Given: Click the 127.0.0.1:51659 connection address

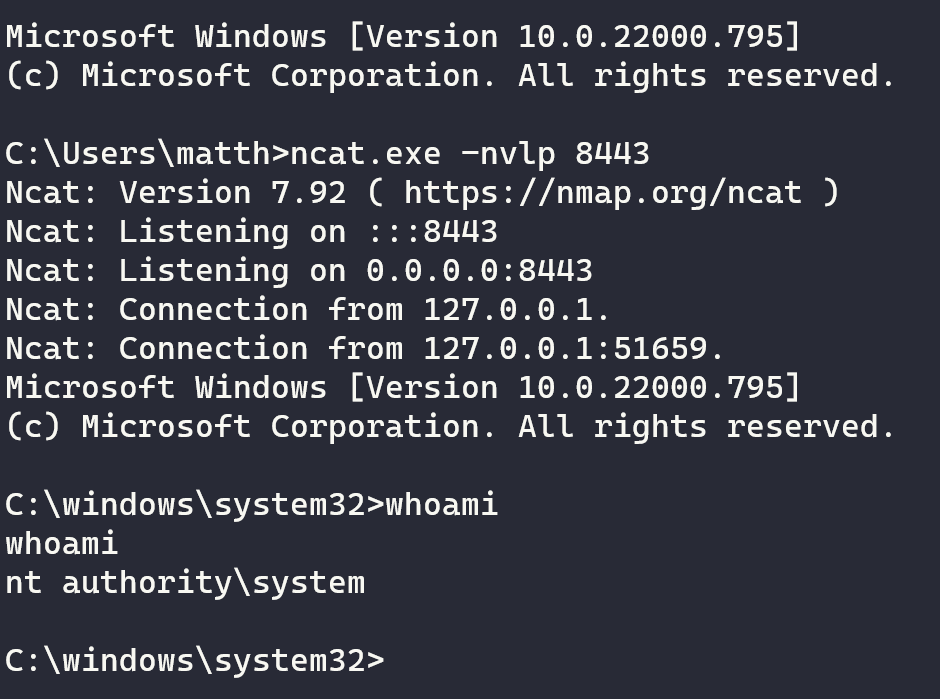Looking at the screenshot, I should pyautogui.click(x=573, y=348).
